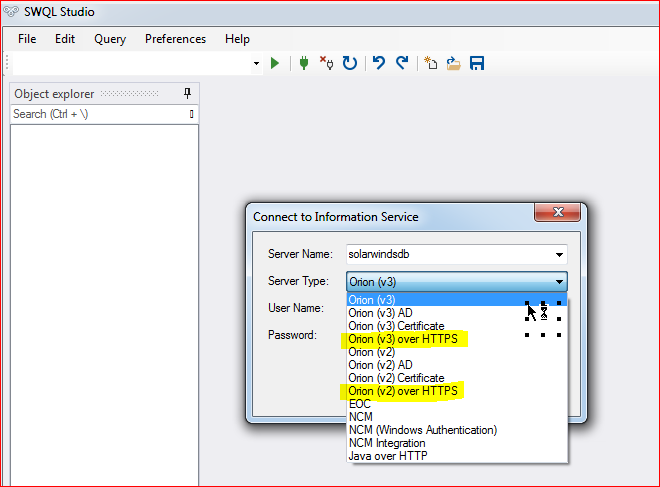
Task: Select NCM Integration option
Action: coord(457,443)
